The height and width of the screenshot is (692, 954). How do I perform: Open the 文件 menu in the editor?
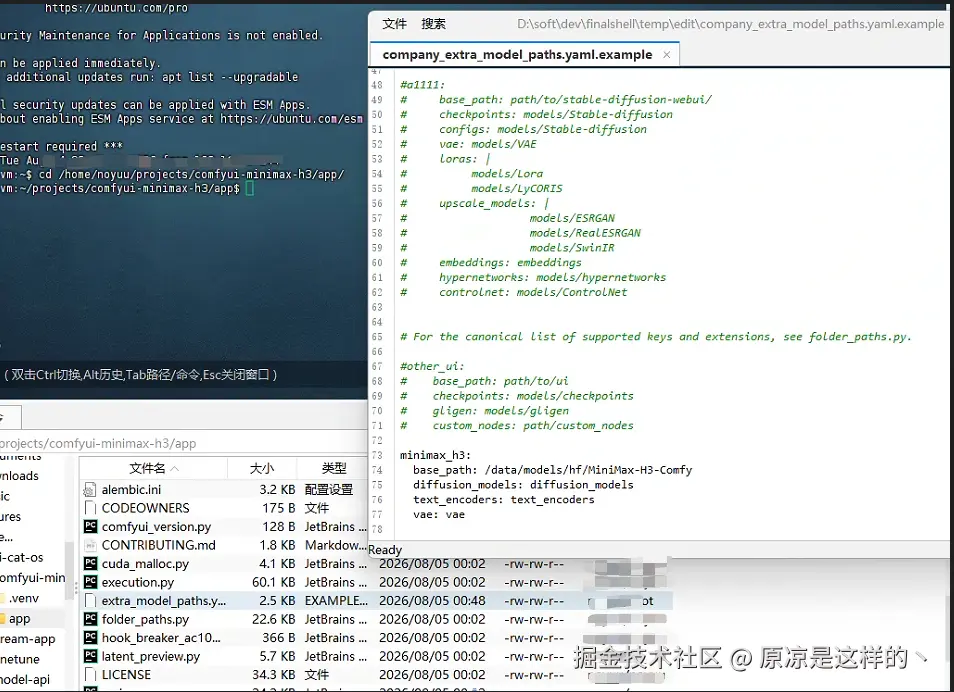[x=394, y=24]
